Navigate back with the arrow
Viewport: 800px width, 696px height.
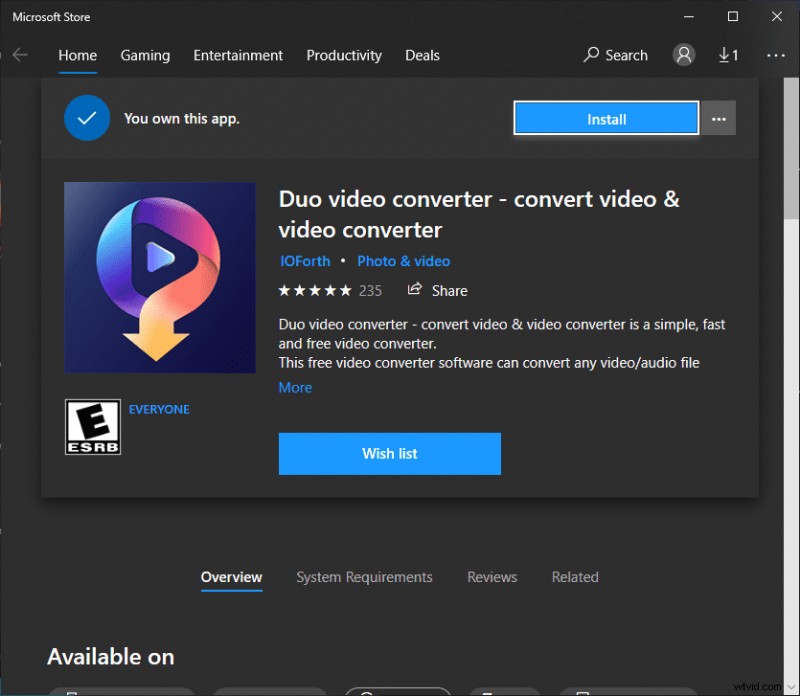click(x=20, y=55)
